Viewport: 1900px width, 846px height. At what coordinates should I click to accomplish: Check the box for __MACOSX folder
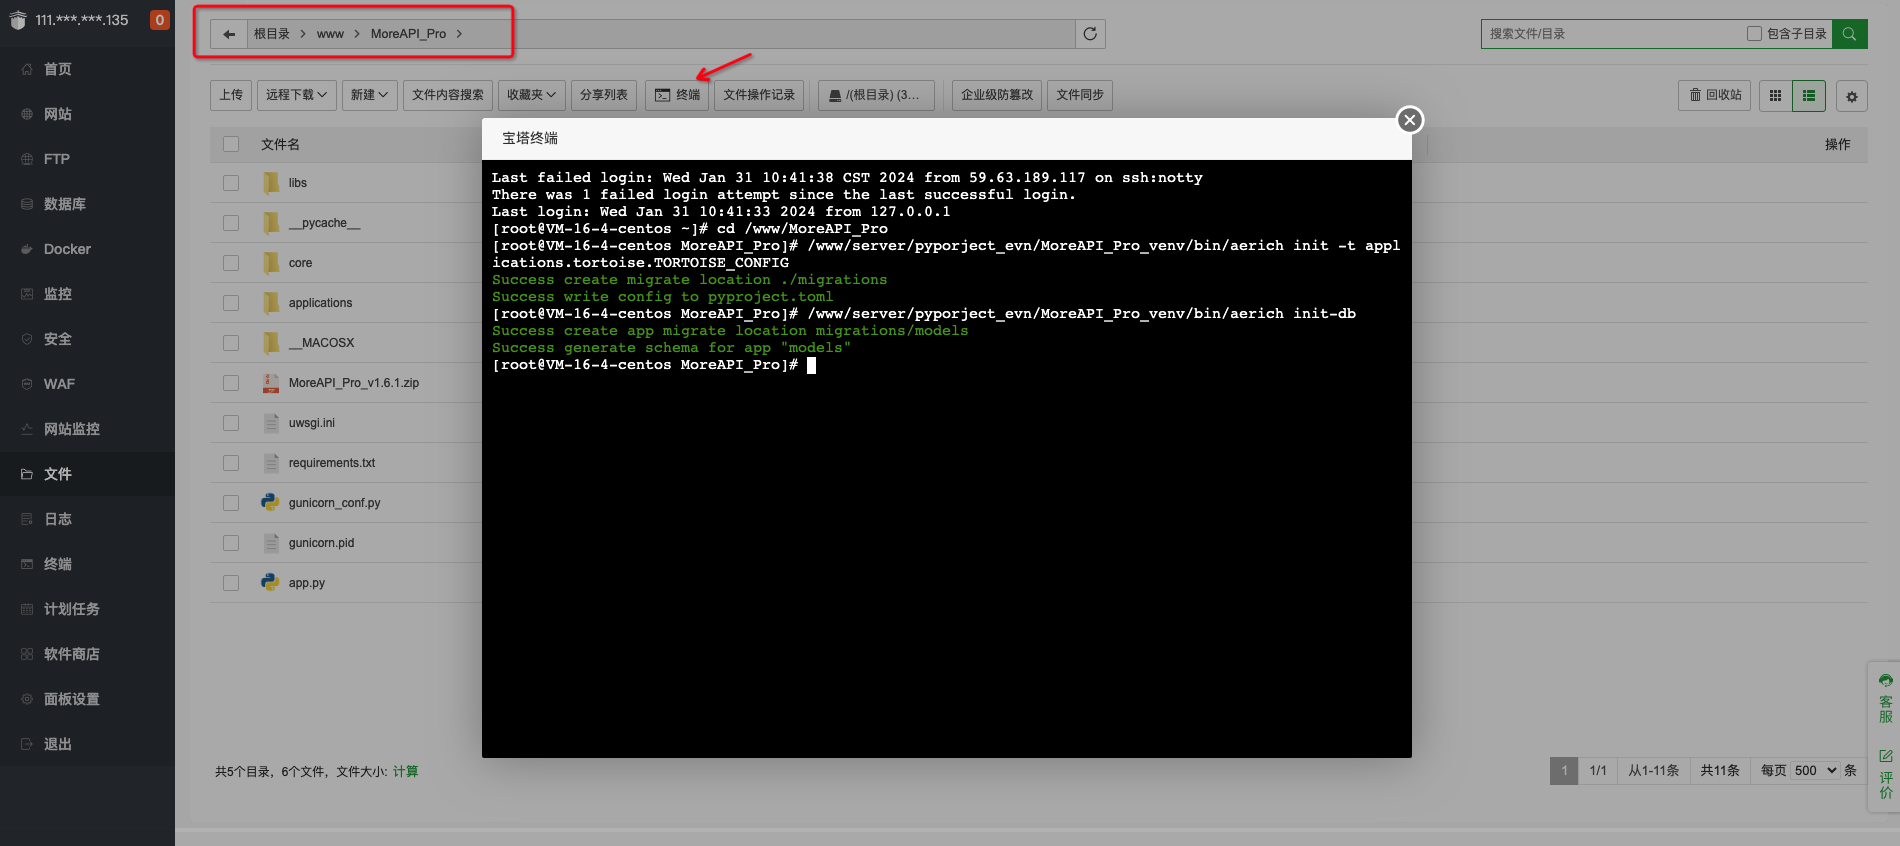231,343
